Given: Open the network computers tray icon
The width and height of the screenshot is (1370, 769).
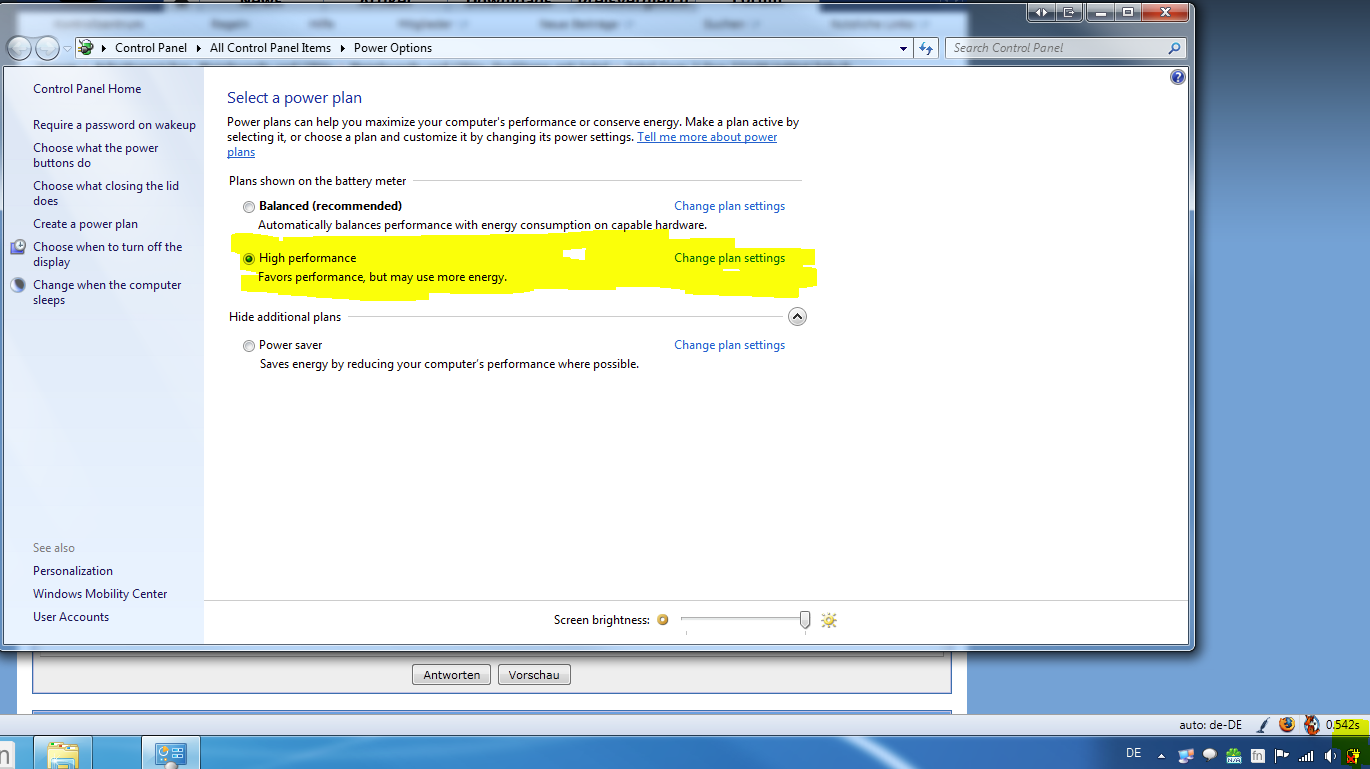Looking at the screenshot, I should (1186, 755).
